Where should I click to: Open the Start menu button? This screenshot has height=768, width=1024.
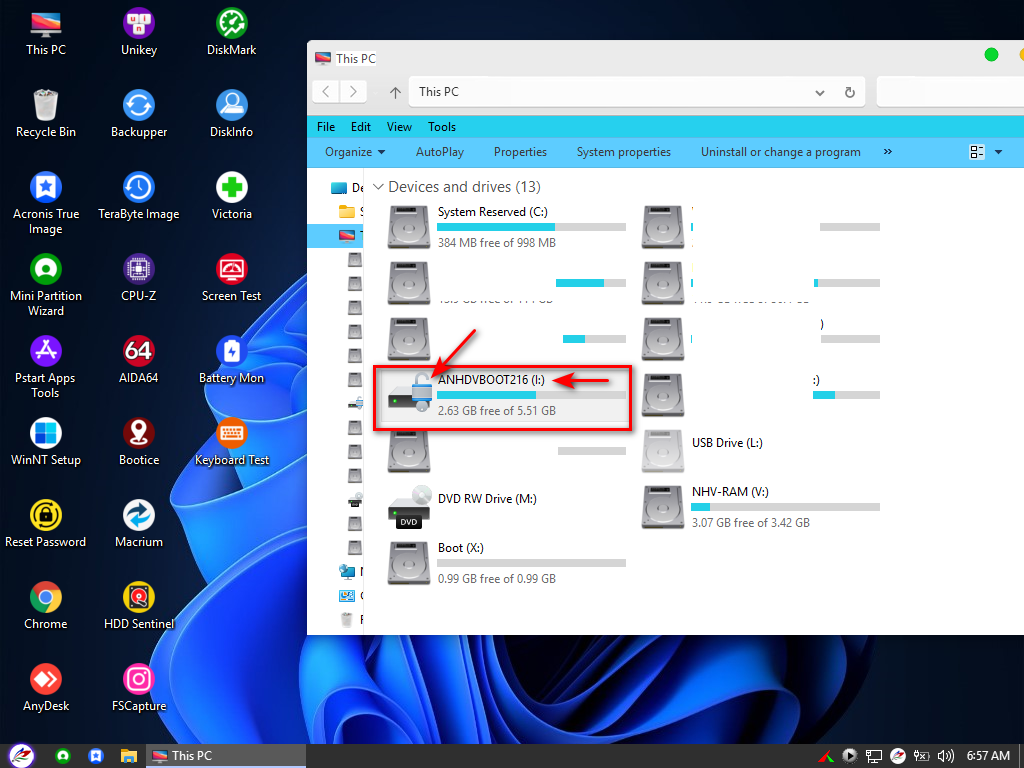(x=21, y=756)
